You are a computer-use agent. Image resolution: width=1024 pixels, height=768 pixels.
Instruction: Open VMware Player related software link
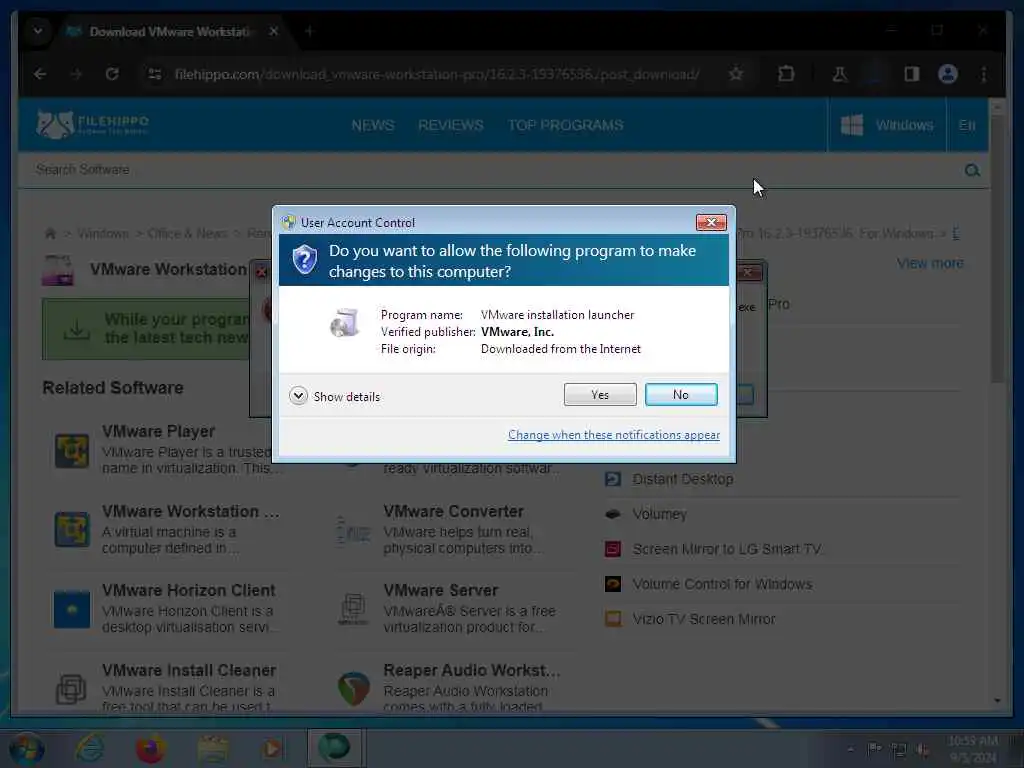click(x=159, y=432)
